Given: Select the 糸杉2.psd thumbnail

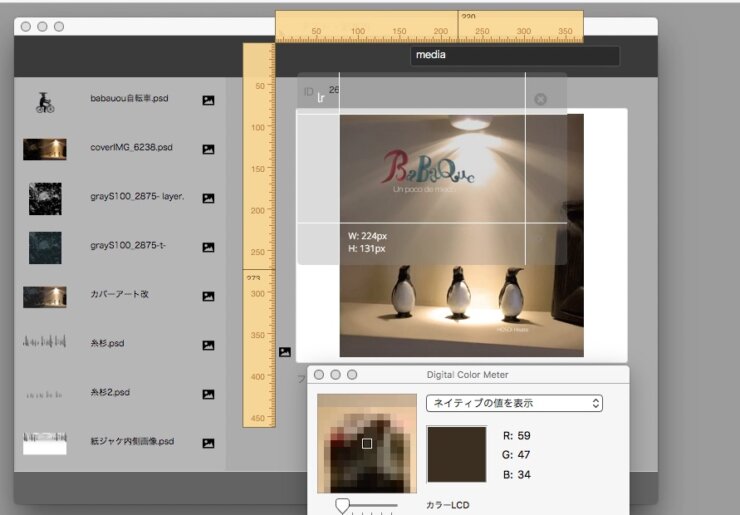Looking at the screenshot, I should tap(44, 395).
